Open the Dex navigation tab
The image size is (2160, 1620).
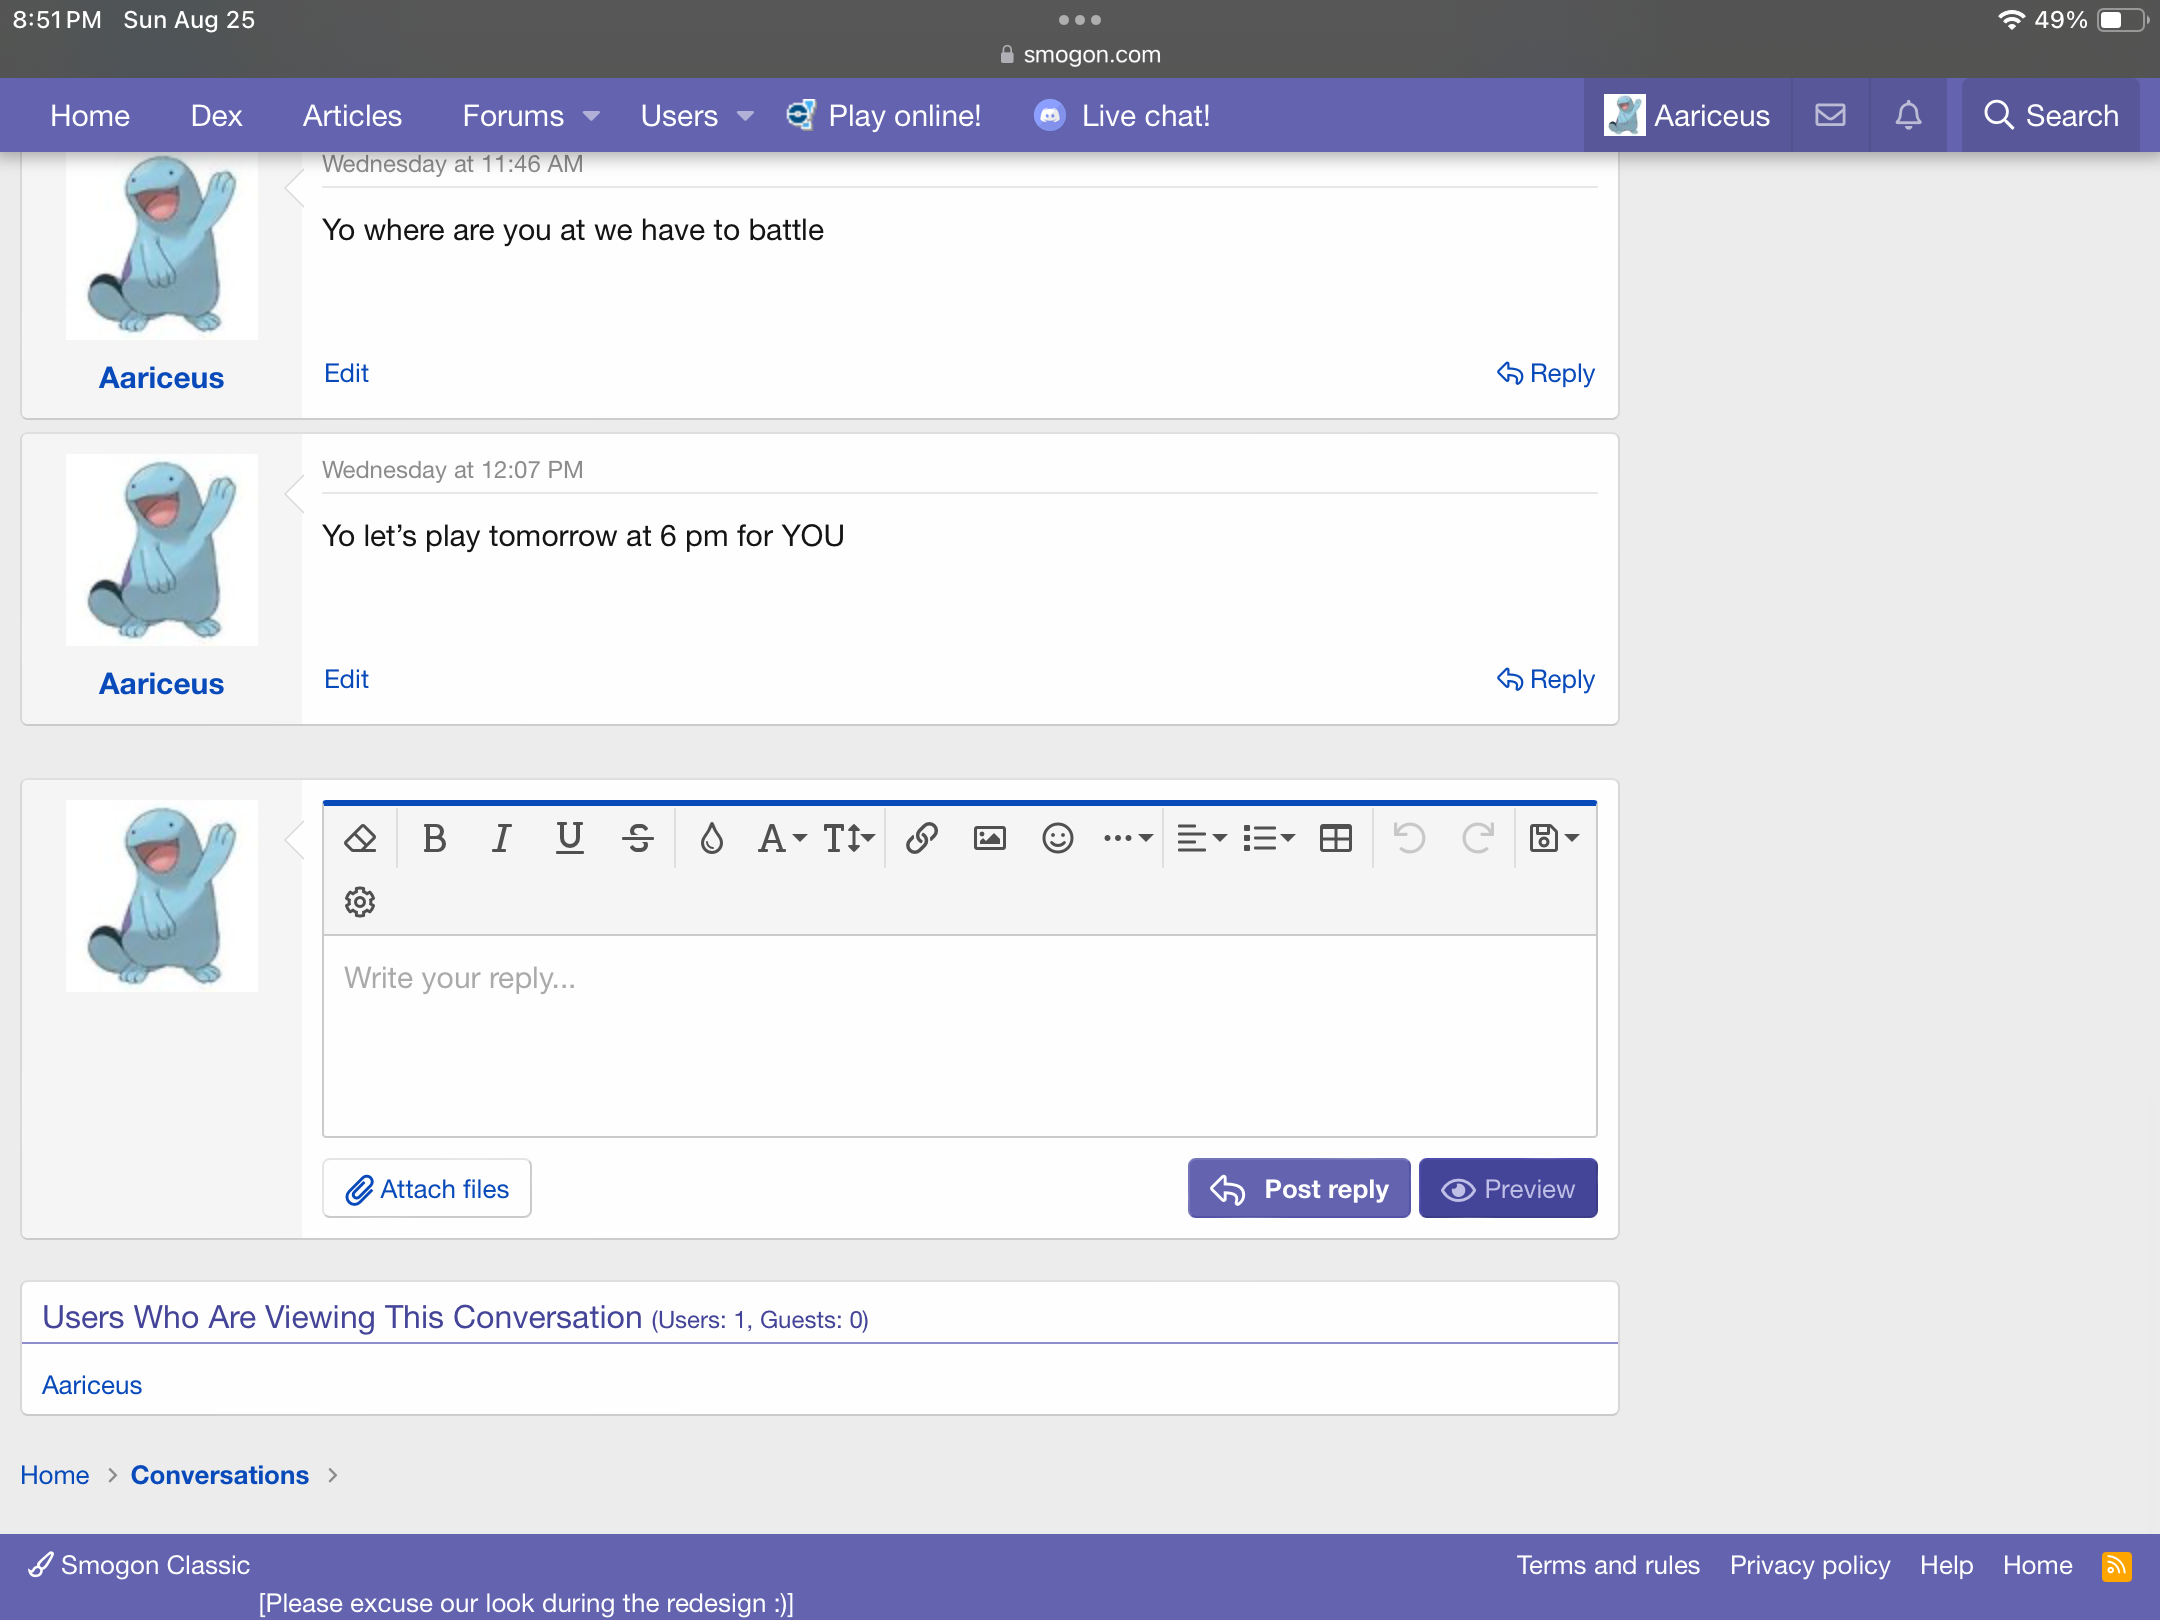(216, 116)
